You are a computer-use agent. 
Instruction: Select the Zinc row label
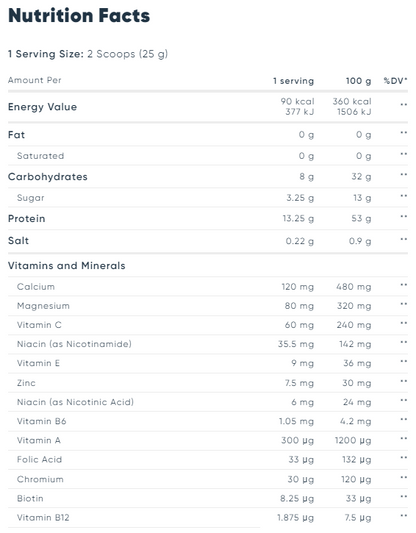[x=26, y=383]
